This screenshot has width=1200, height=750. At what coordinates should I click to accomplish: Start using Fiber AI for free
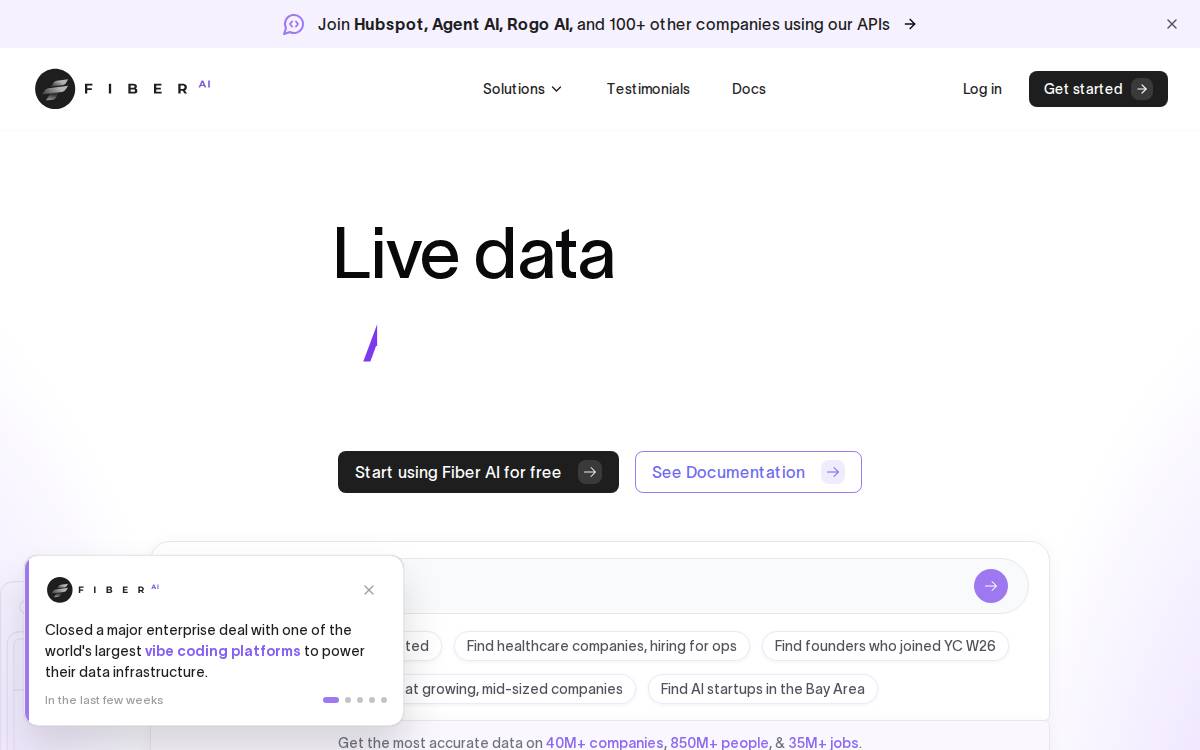point(478,472)
